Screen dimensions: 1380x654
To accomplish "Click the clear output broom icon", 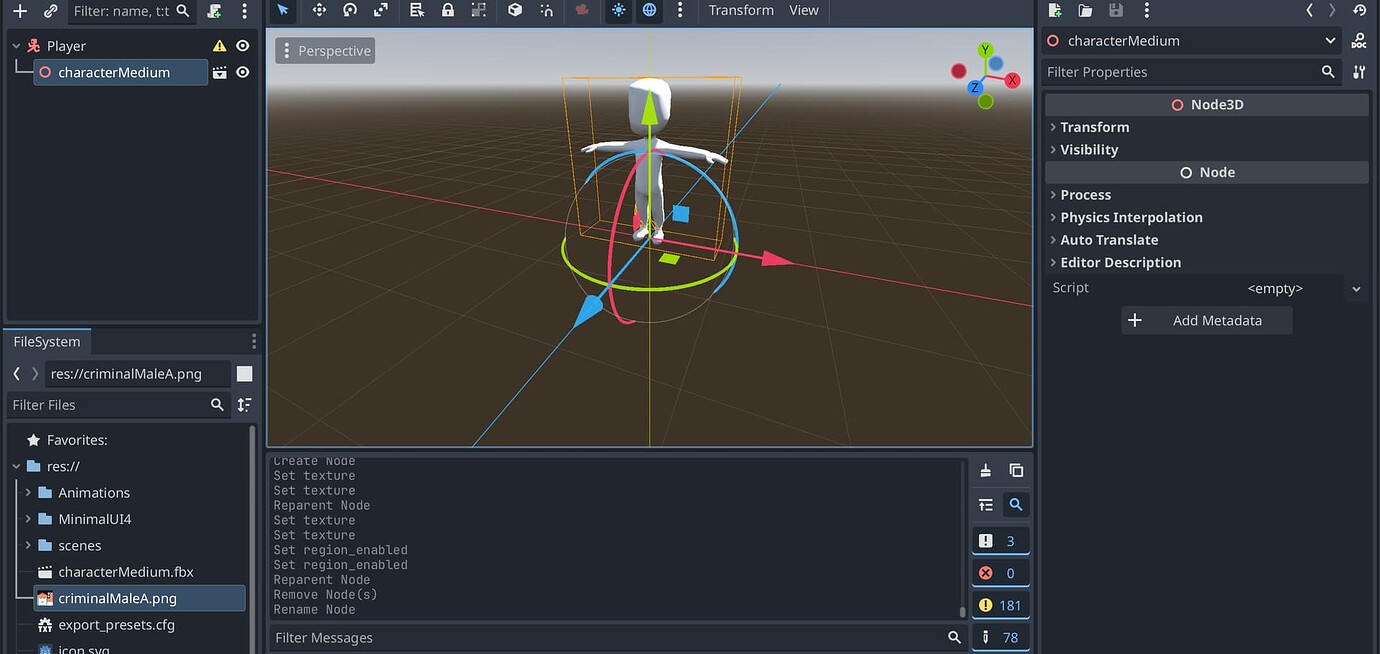I will pyautogui.click(x=986, y=470).
